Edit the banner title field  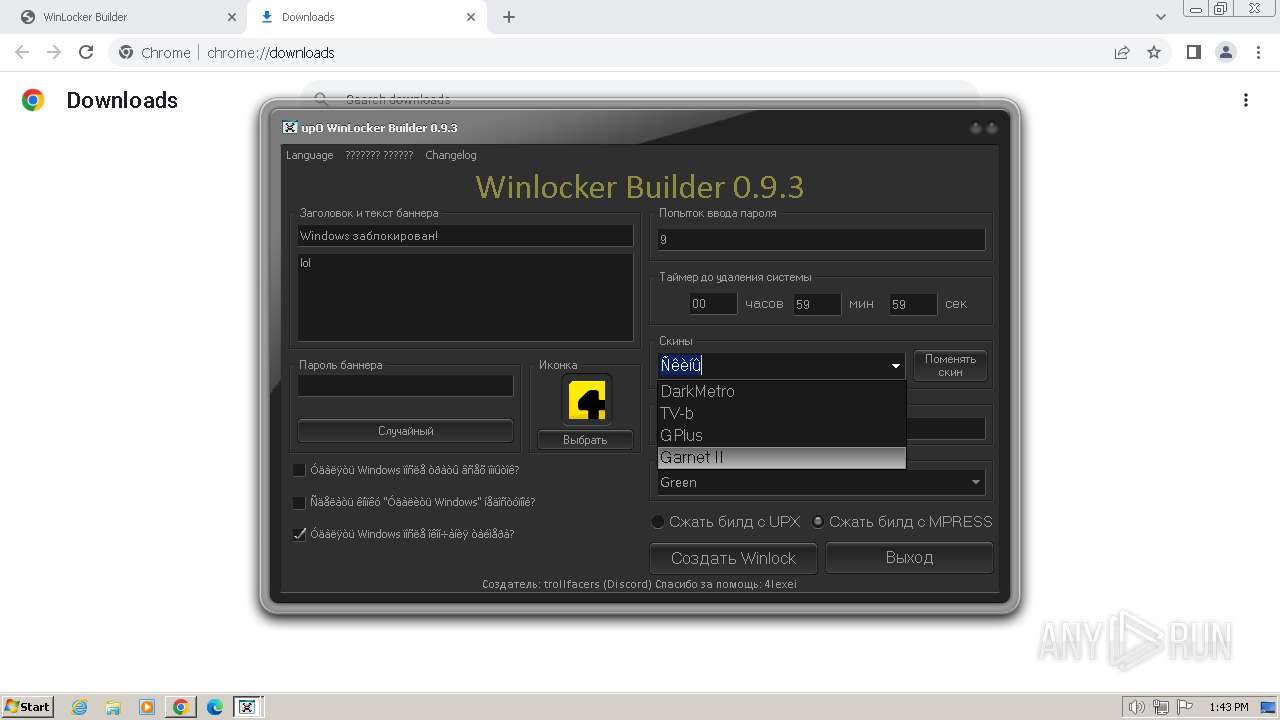pos(465,236)
